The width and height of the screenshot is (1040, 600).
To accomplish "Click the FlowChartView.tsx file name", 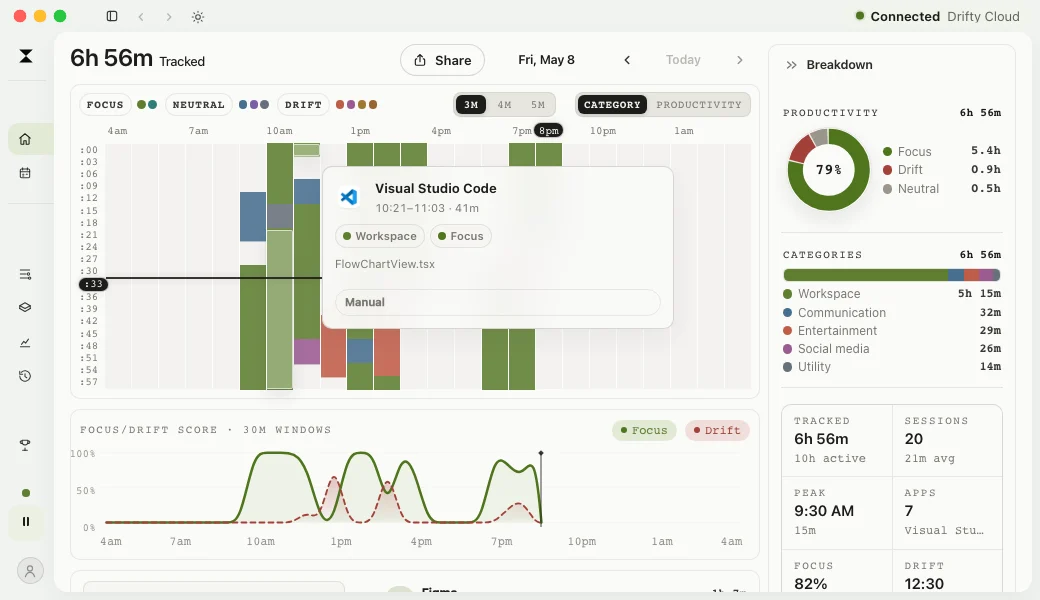I will click(x=385, y=264).
